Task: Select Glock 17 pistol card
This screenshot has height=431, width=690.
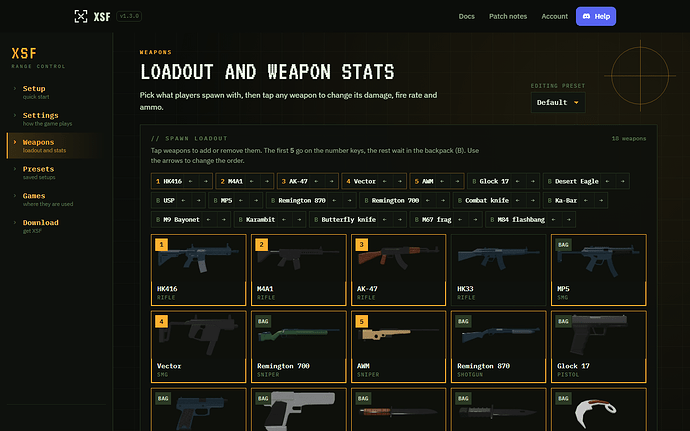Action: (x=598, y=347)
